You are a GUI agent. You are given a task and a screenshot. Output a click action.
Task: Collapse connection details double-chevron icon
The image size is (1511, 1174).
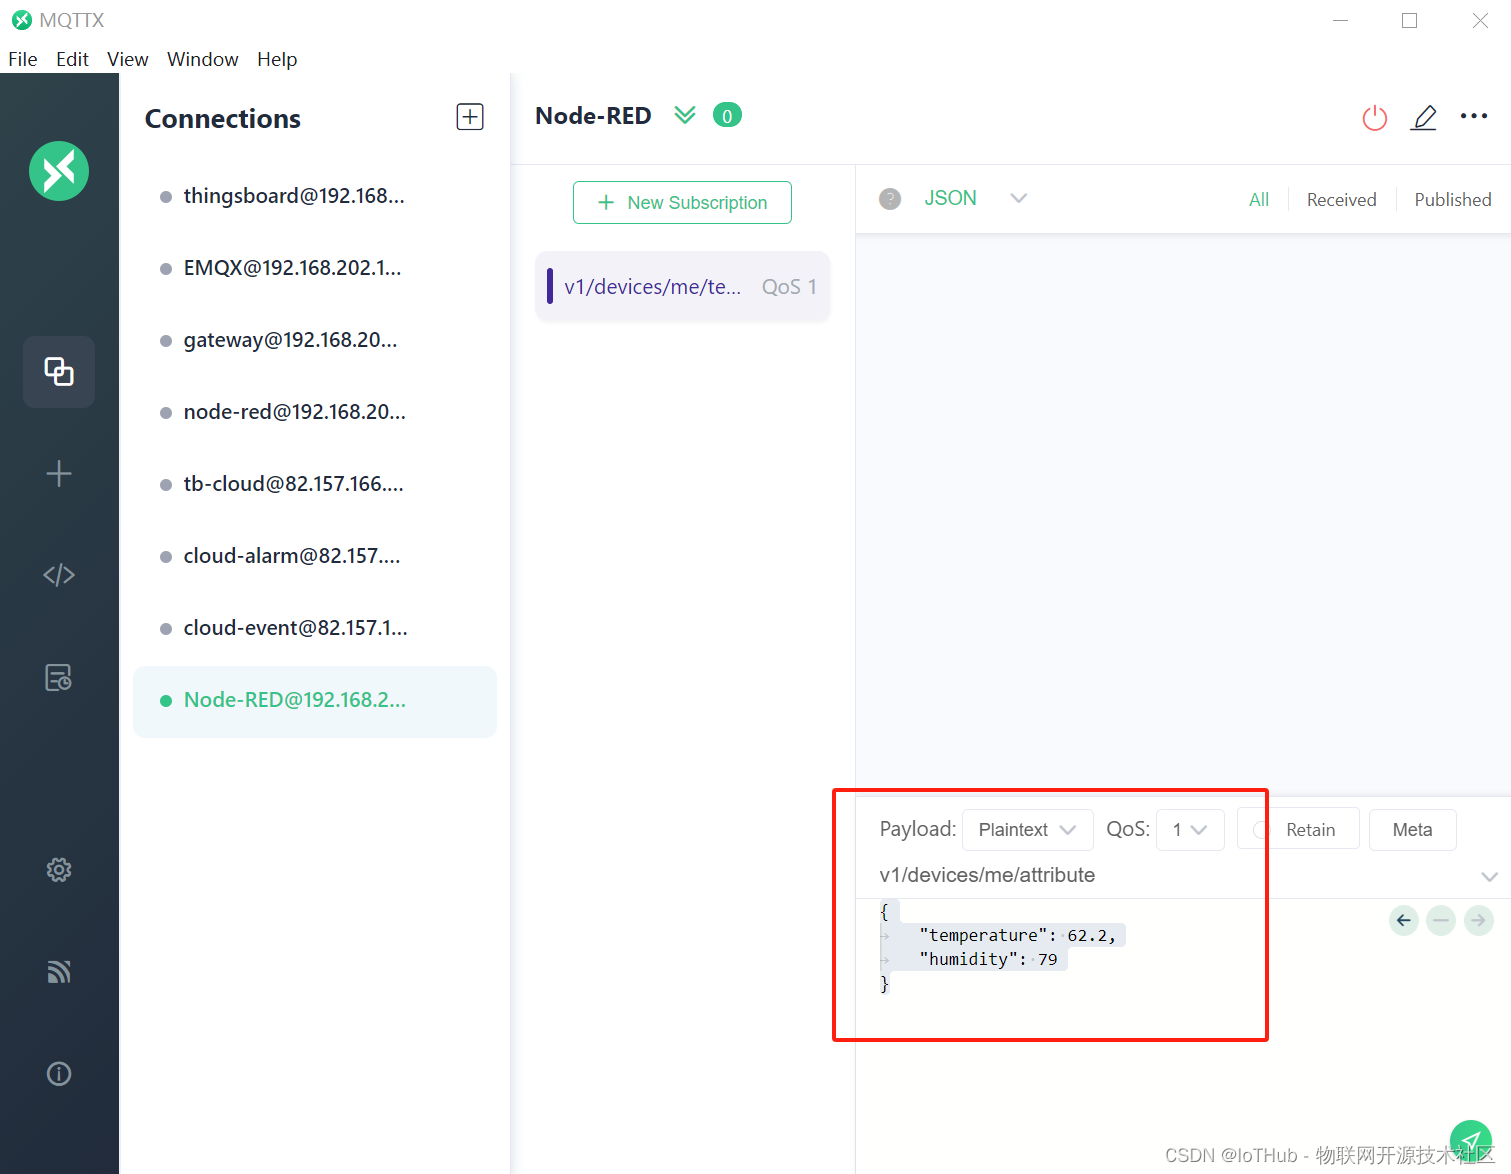(685, 115)
